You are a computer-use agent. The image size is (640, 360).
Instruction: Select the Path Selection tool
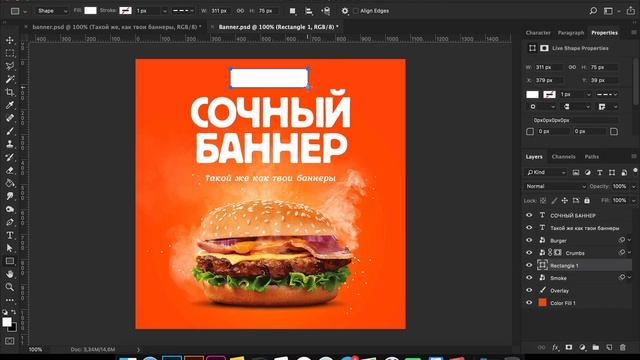click(10, 248)
